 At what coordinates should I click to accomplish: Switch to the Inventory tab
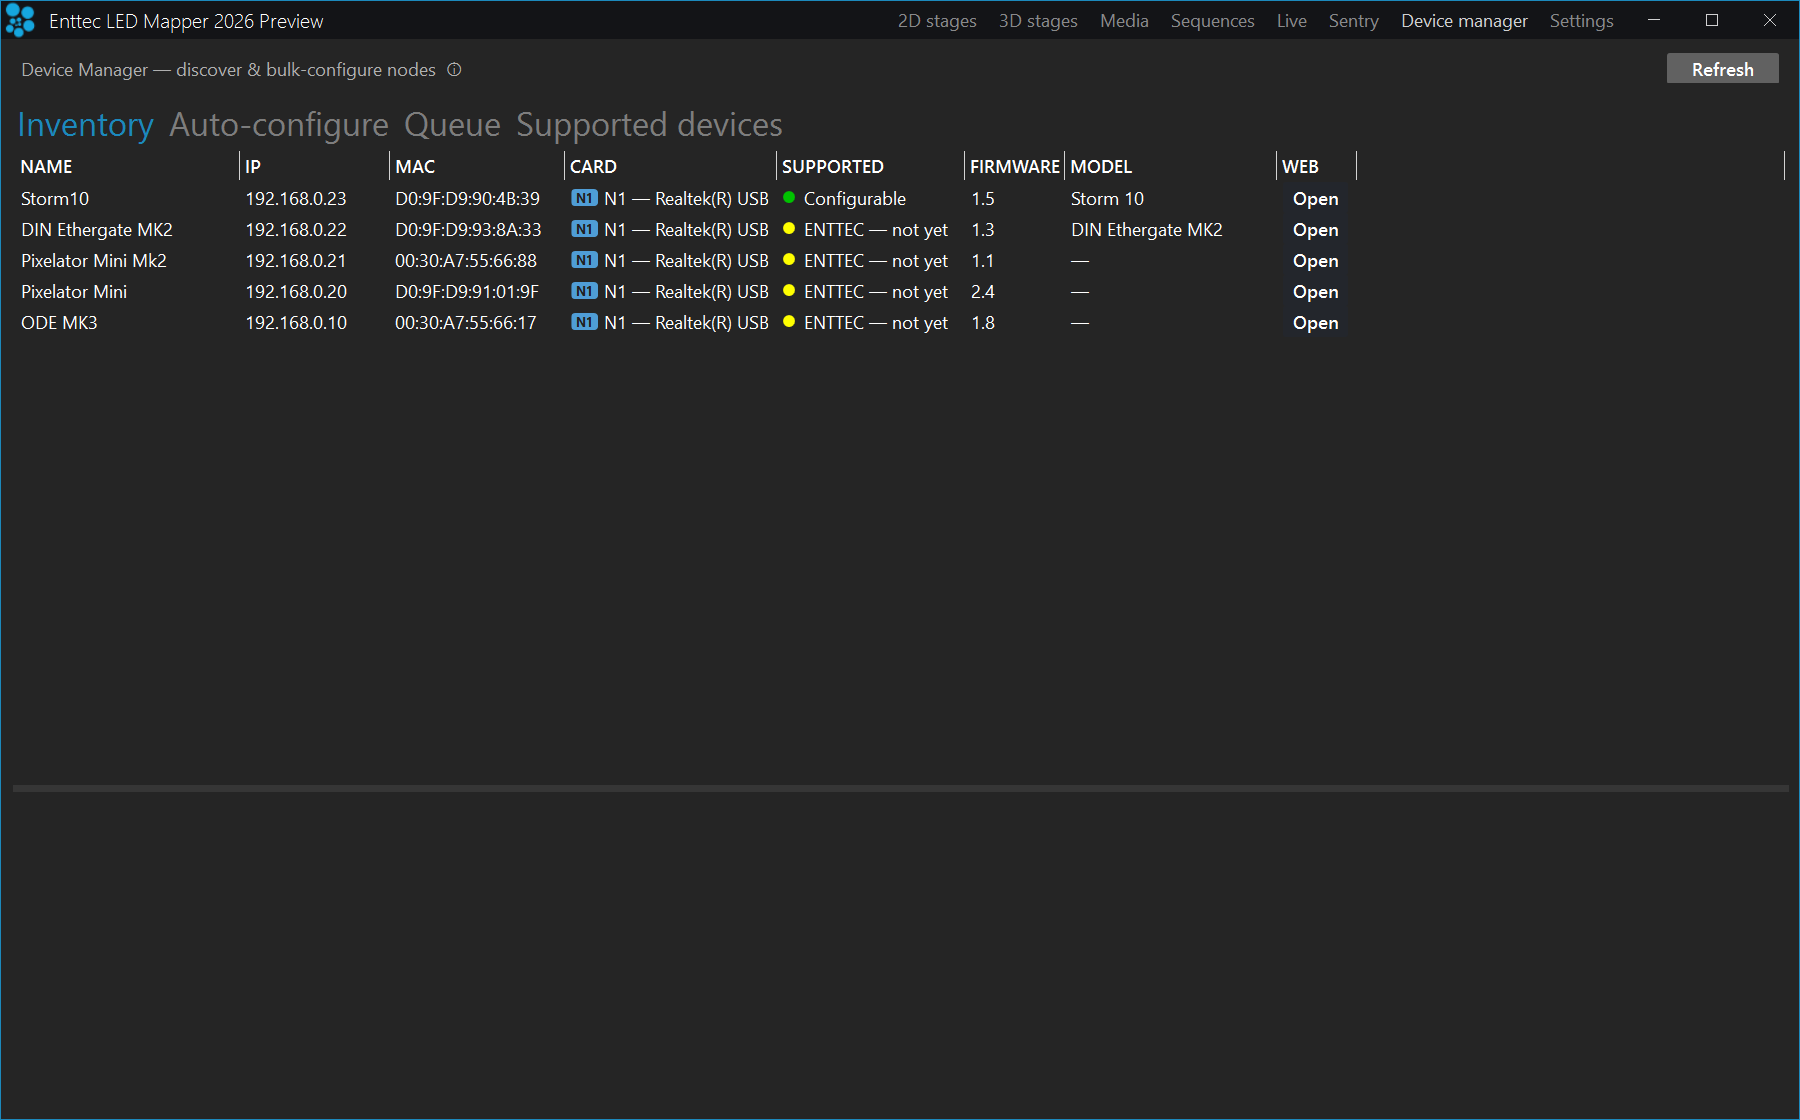pyautogui.click(x=85, y=125)
